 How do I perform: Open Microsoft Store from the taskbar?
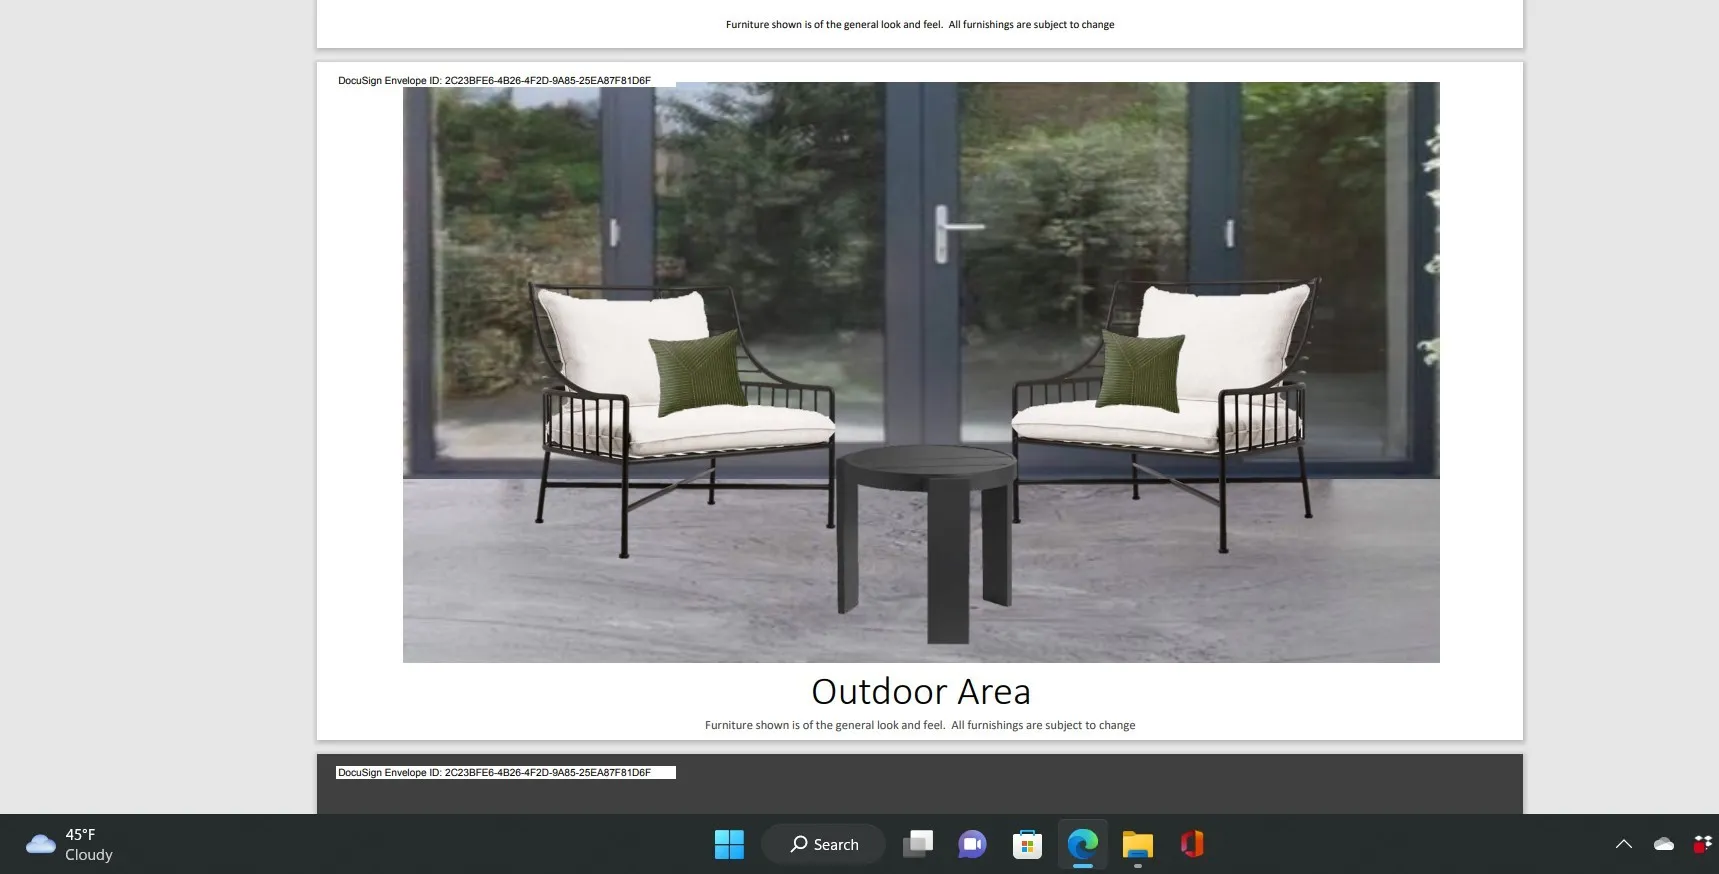coord(1027,844)
